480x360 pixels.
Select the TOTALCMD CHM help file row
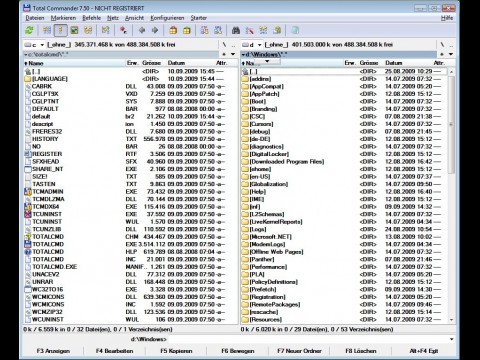[x=131, y=237]
